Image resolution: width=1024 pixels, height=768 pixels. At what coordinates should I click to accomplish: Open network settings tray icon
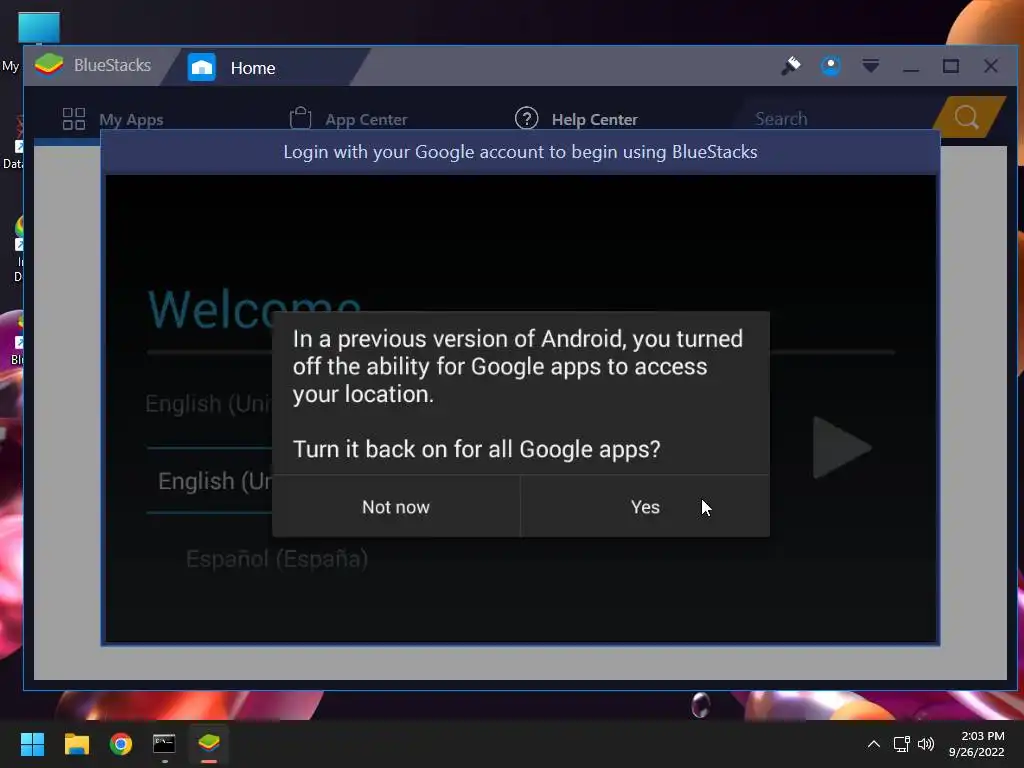[x=902, y=744]
